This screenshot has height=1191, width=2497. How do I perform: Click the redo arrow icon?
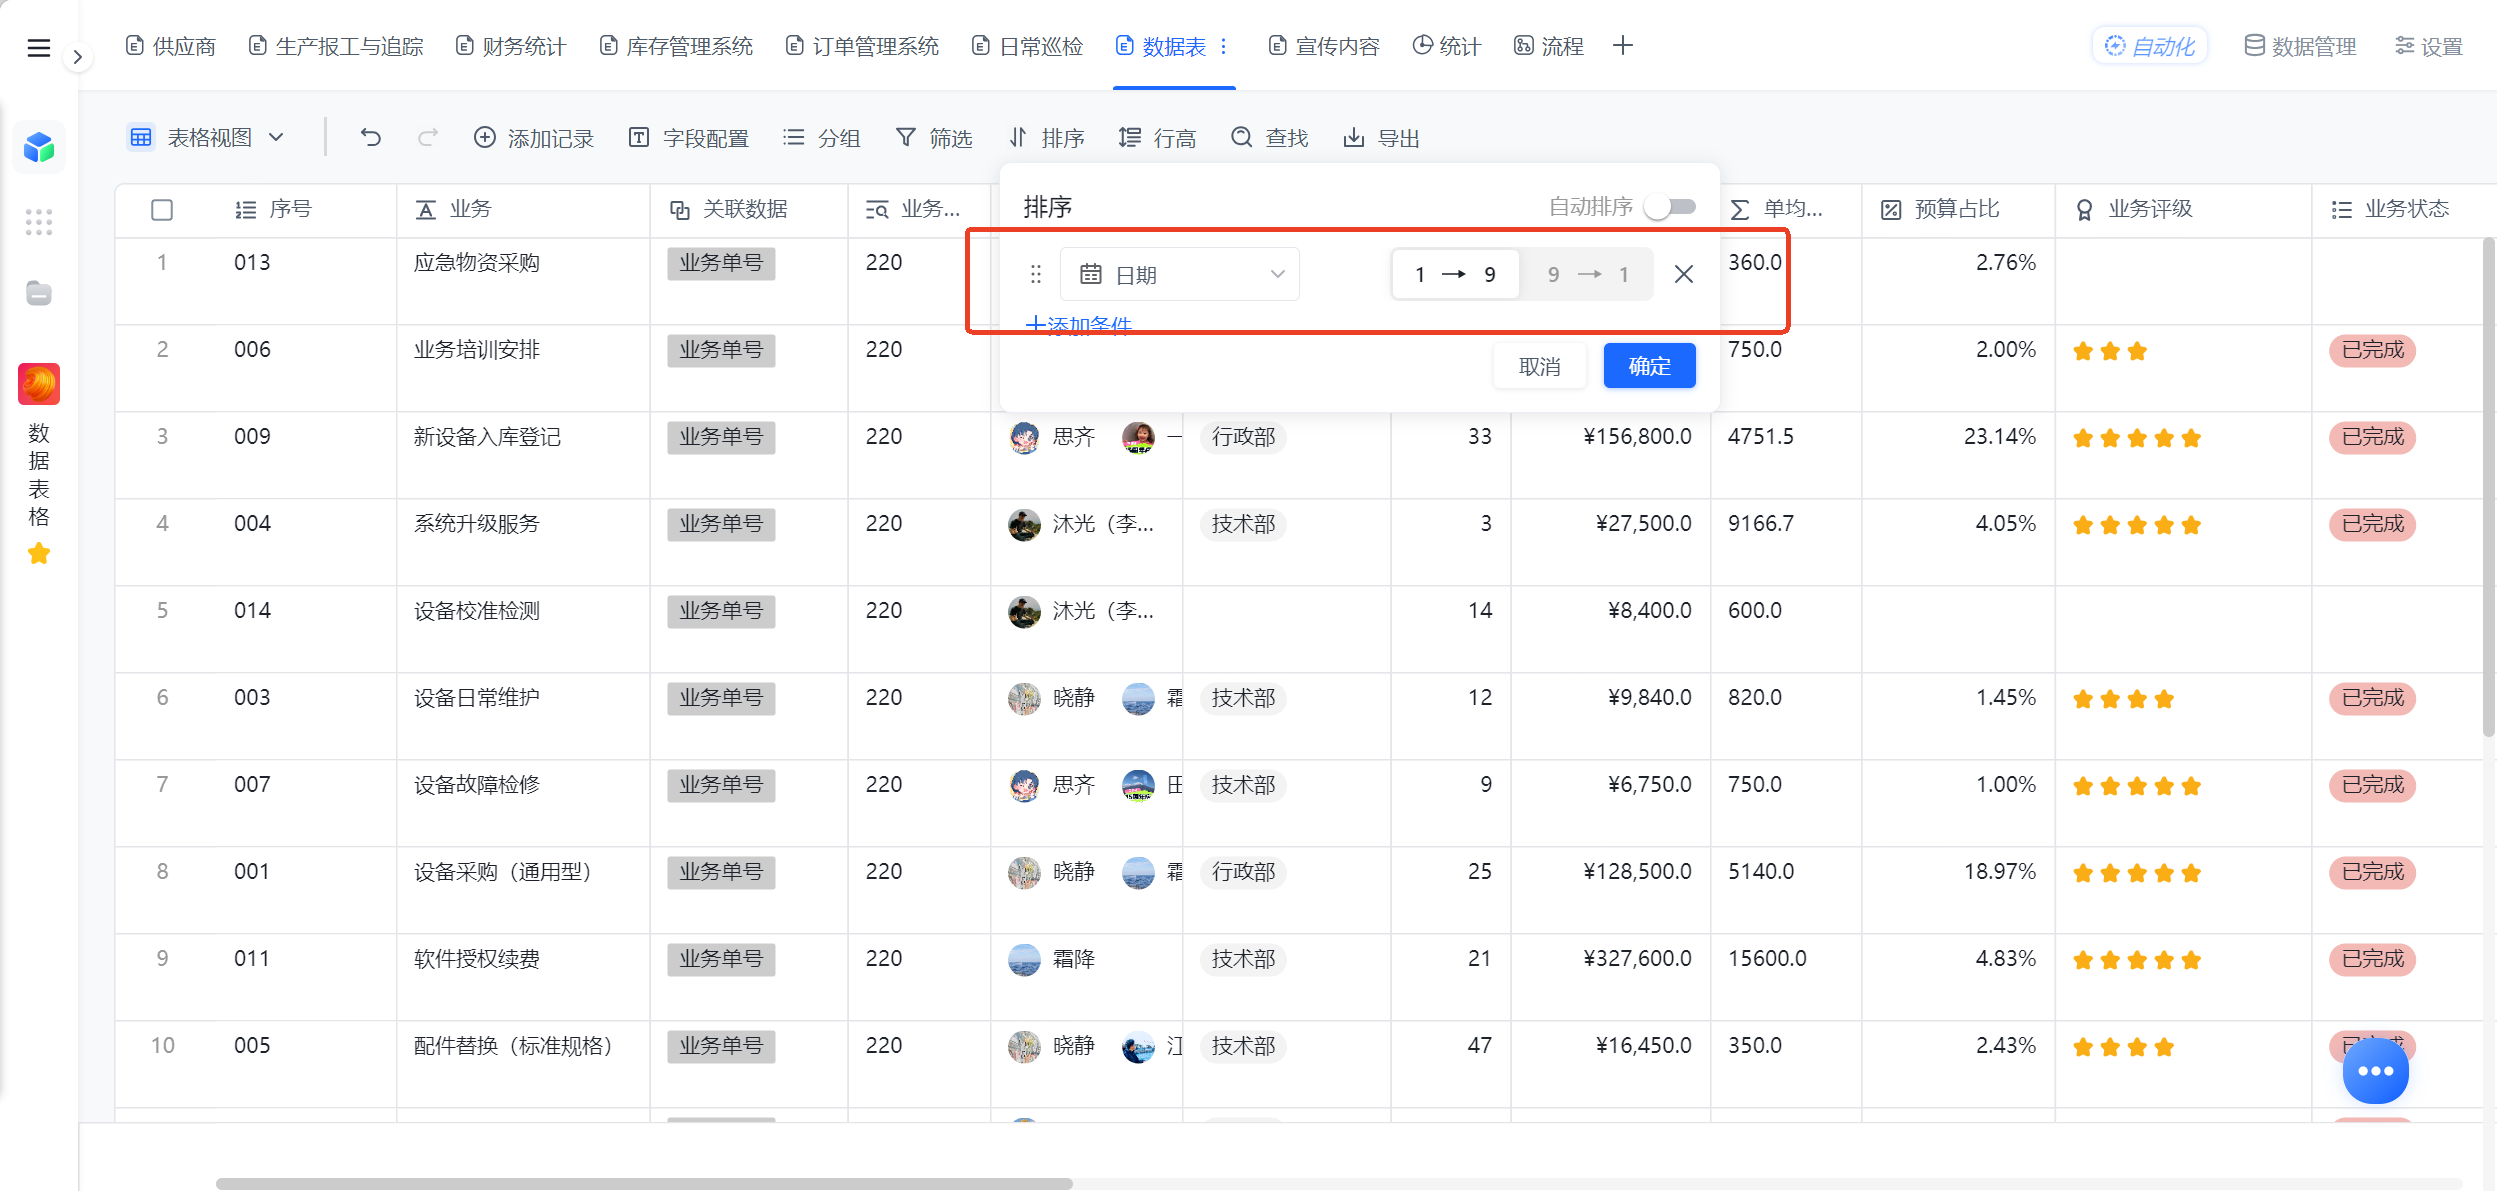pyautogui.click(x=427, y=137)
